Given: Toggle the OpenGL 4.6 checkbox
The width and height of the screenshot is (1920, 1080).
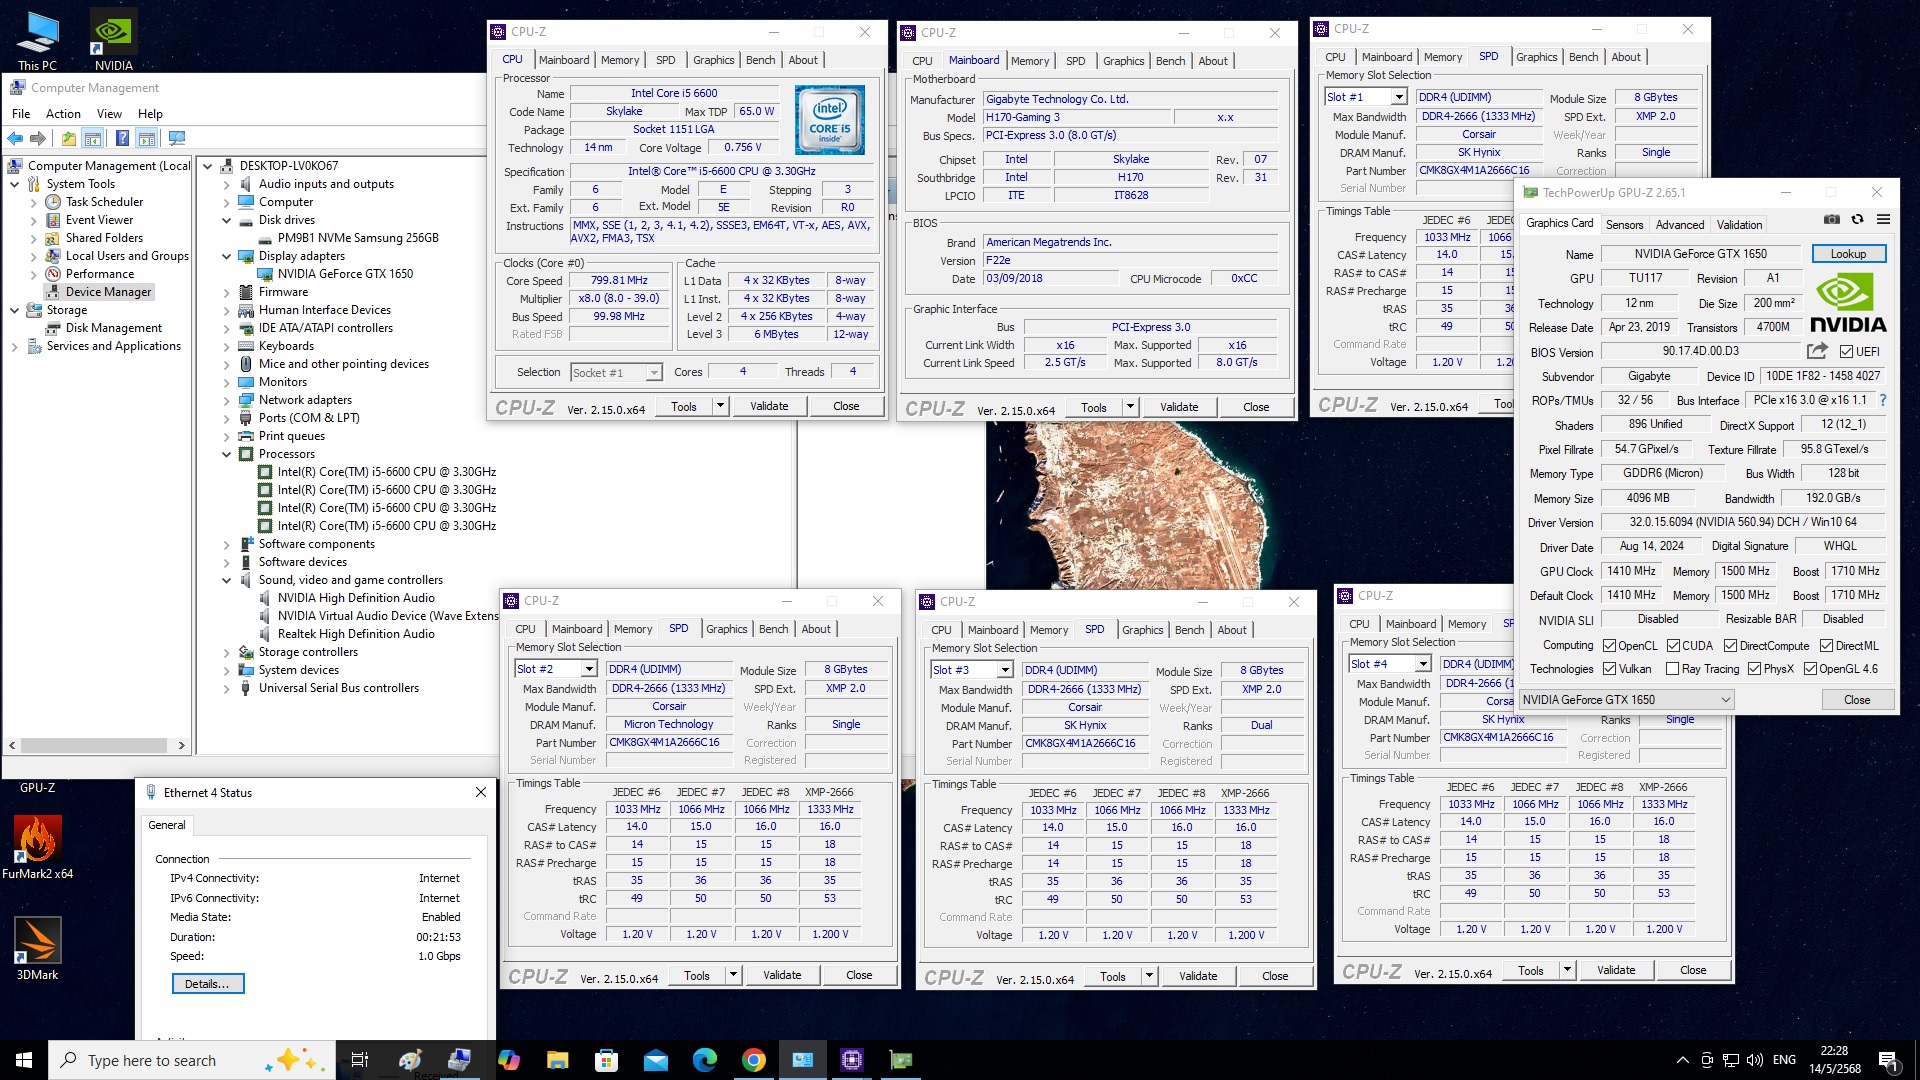Looking at the screenshot, I should click(1810, 669).
